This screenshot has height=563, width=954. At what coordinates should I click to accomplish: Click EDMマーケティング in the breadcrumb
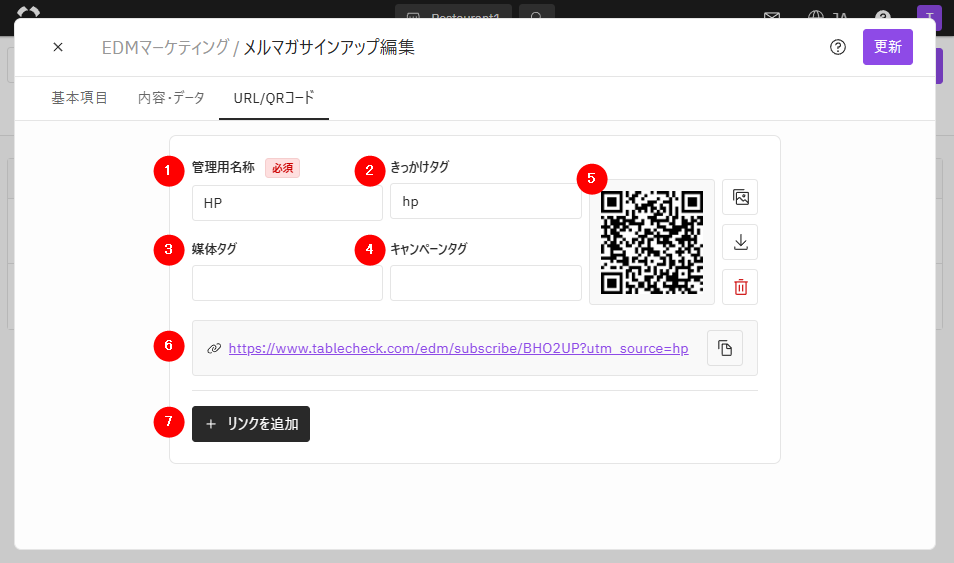(165, 47)
